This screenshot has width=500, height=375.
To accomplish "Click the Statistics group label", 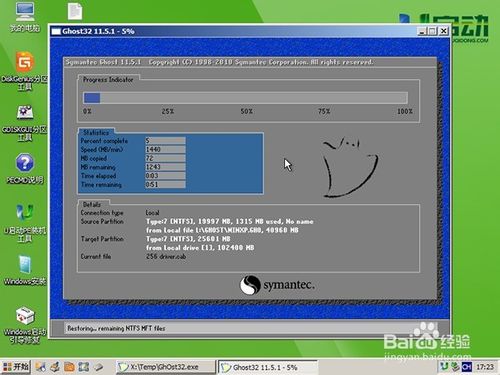I will pyautogui.click(x=96, y=132).
